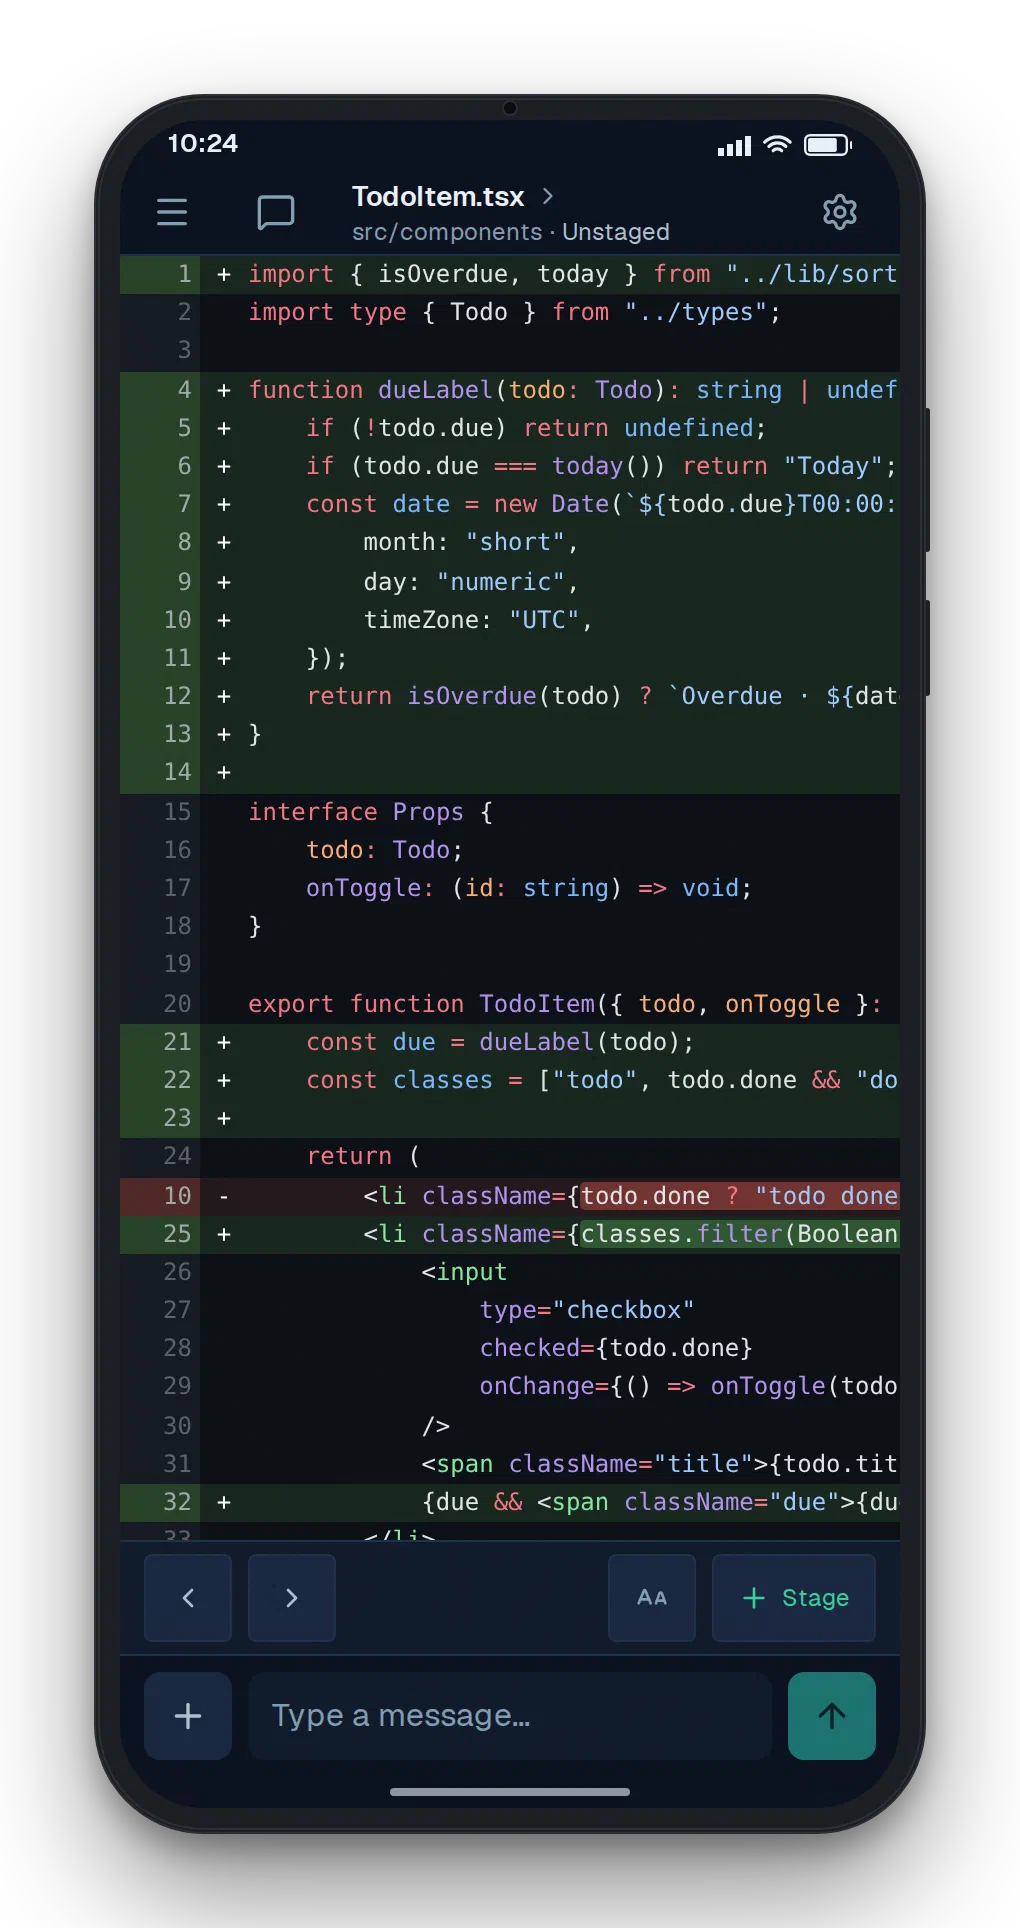Open the AA font size control

pyautogui.click(x=652, y=1597)
